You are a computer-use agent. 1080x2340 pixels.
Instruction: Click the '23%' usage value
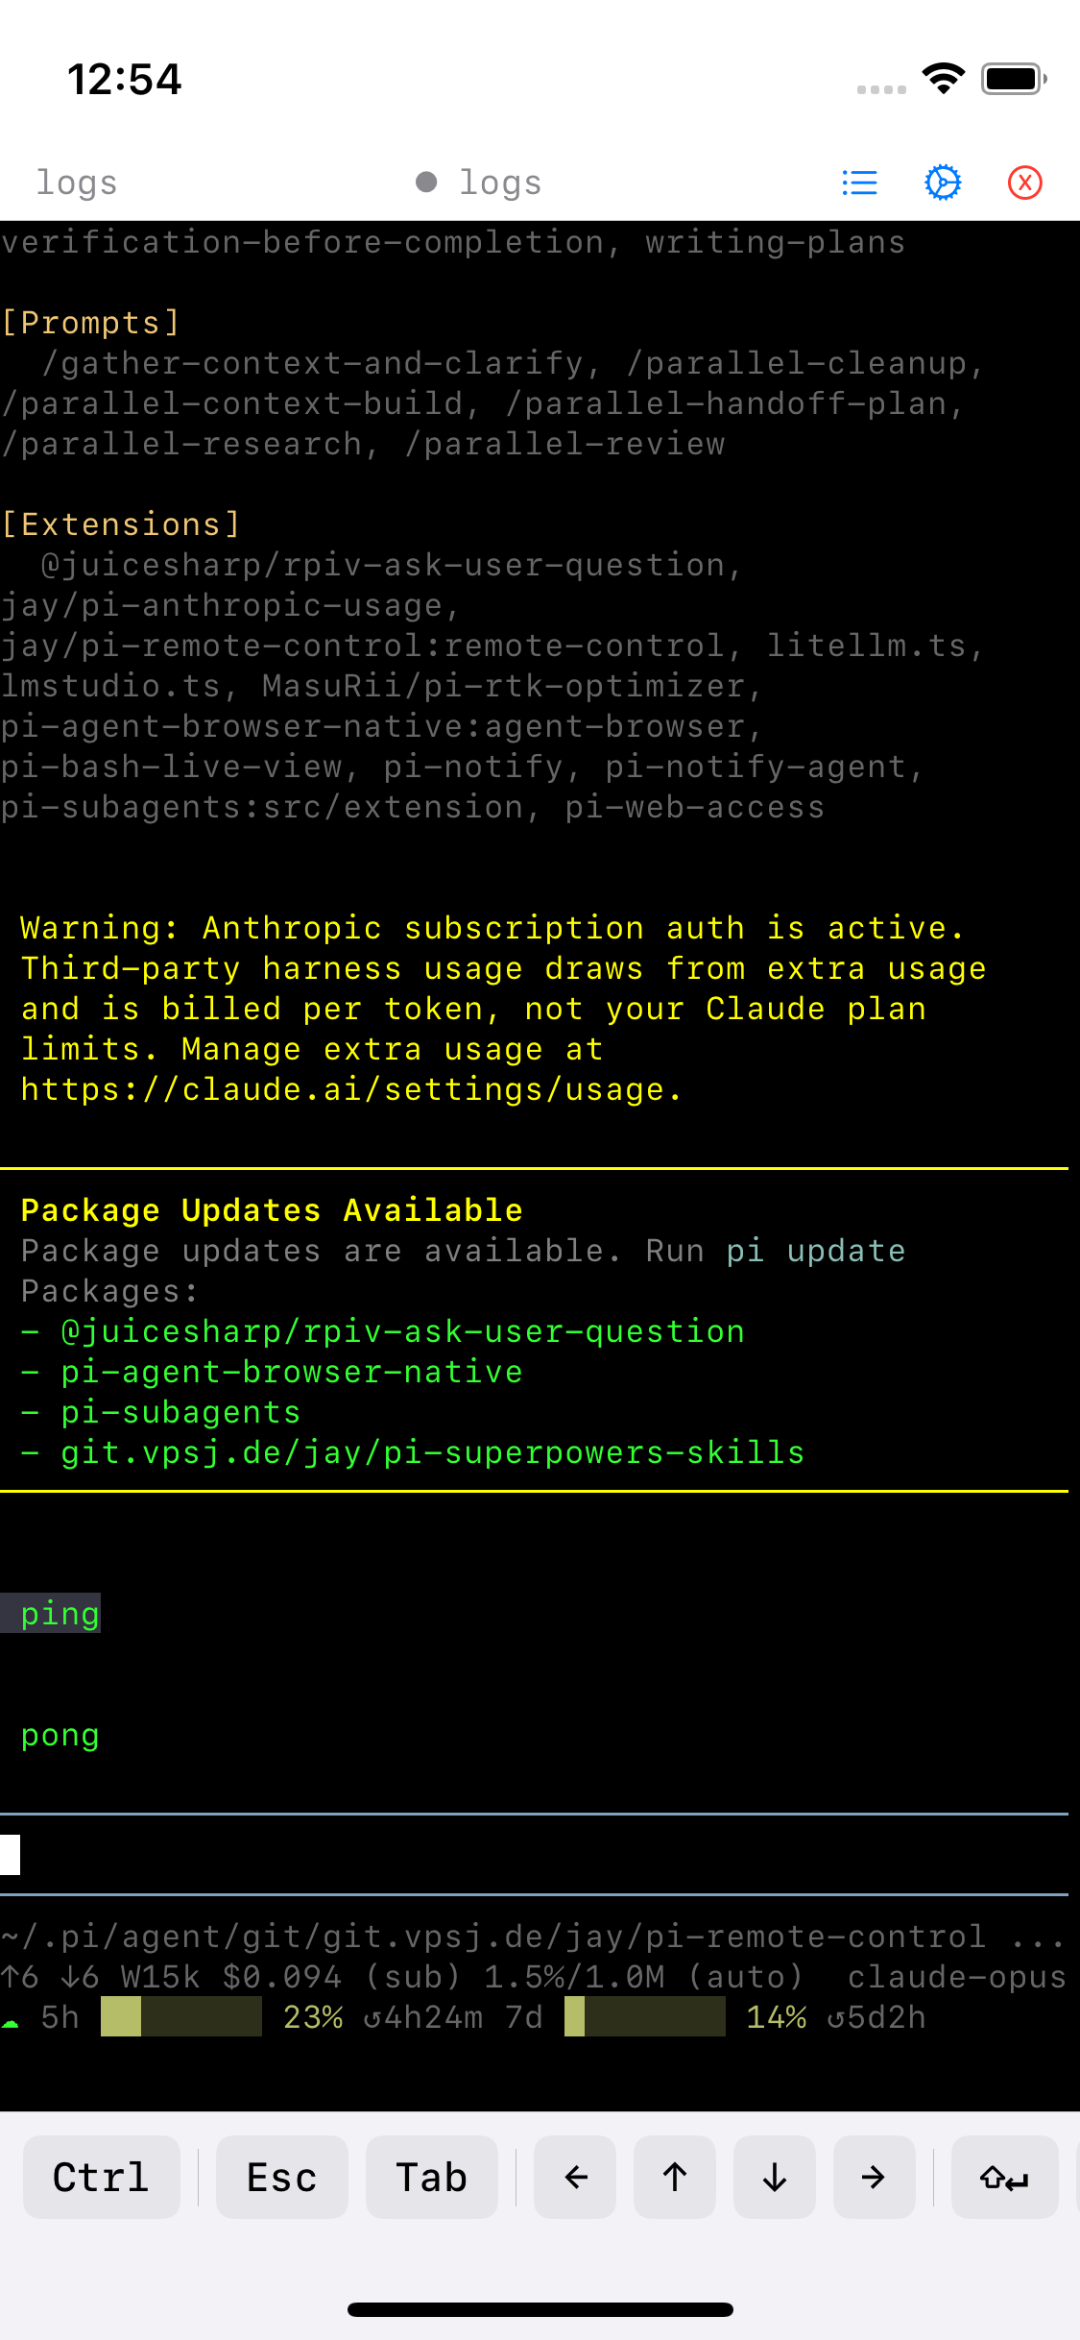(312, 2017)
